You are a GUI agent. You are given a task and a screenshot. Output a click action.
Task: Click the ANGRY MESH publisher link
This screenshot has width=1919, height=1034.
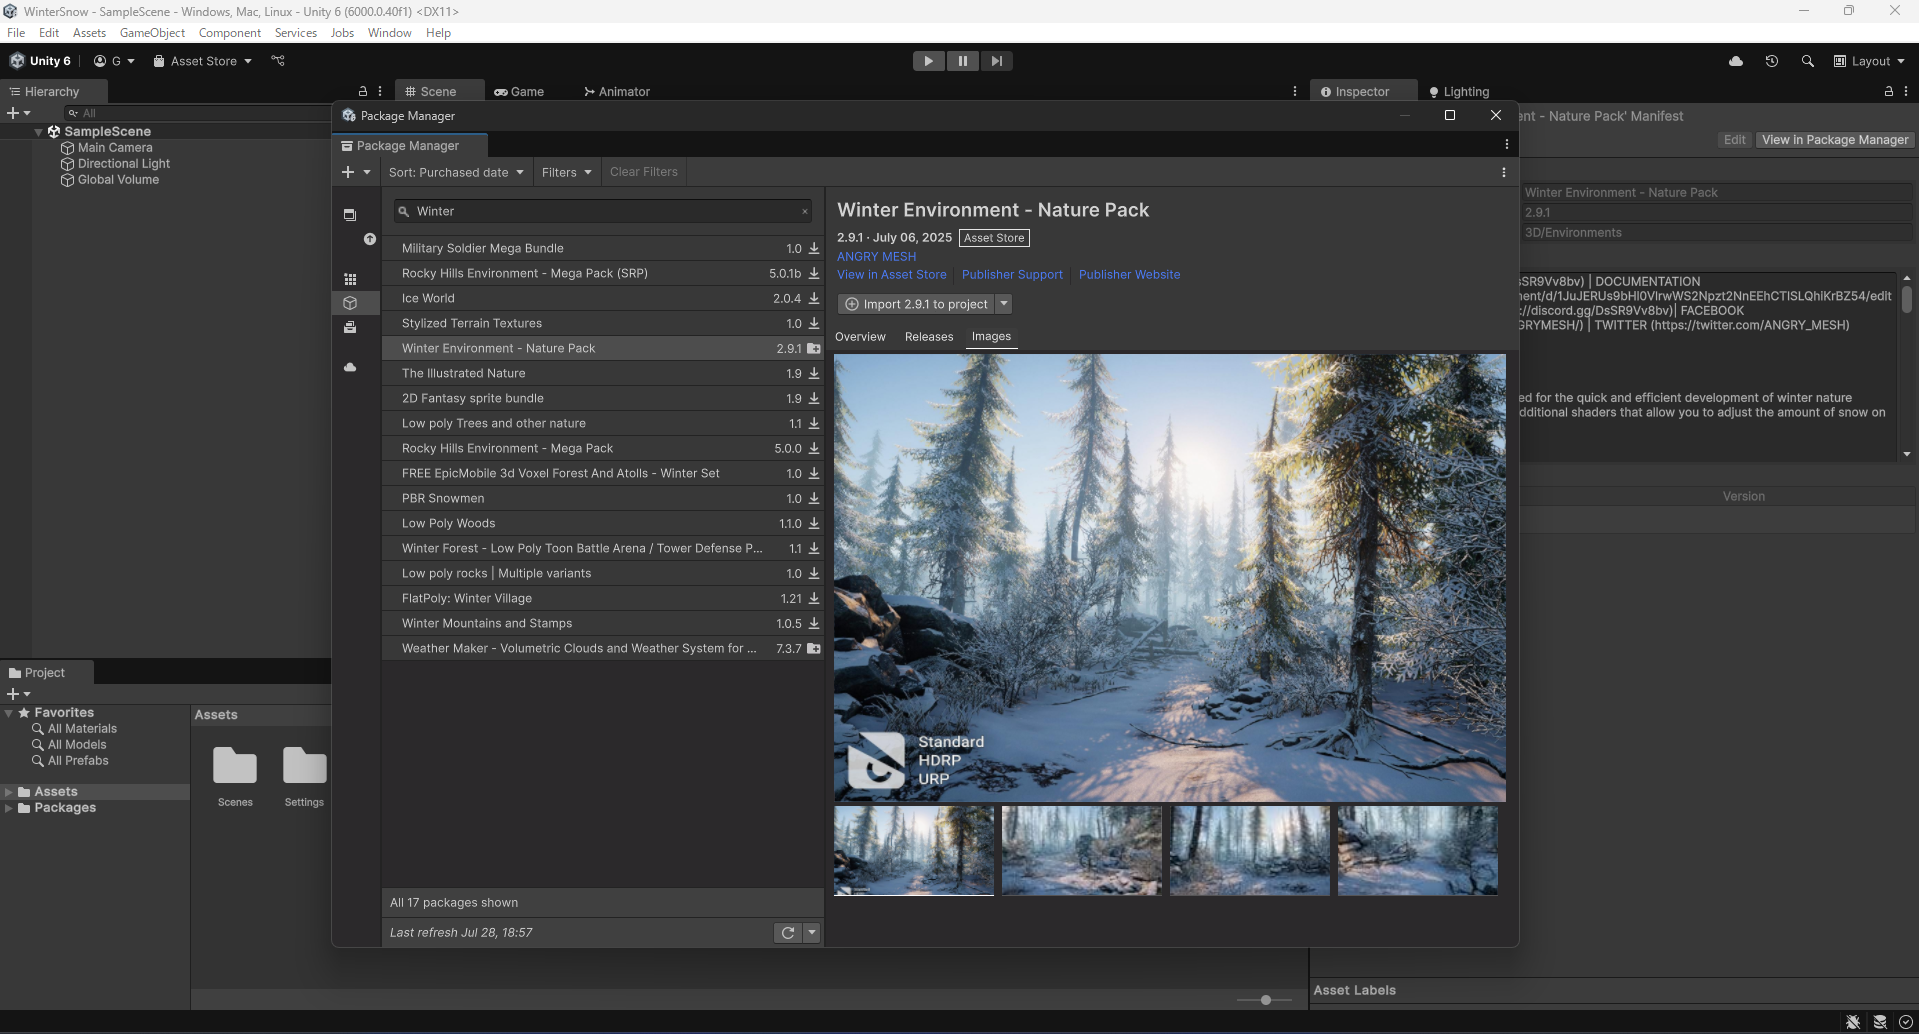[877, 257]
